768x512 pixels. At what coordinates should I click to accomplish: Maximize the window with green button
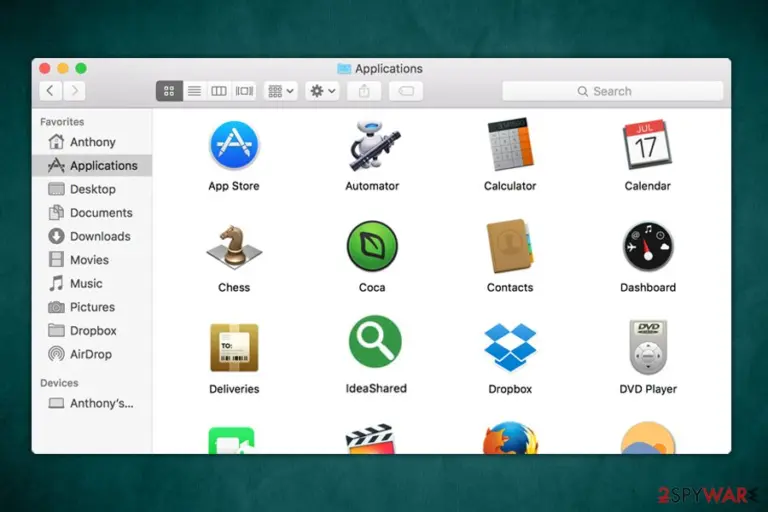pyautogui.click(x=81, y=69)
